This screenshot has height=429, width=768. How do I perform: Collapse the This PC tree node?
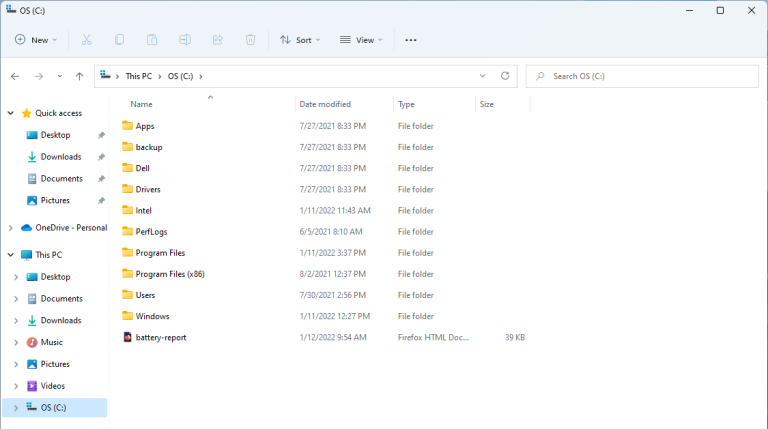(10, 255)
